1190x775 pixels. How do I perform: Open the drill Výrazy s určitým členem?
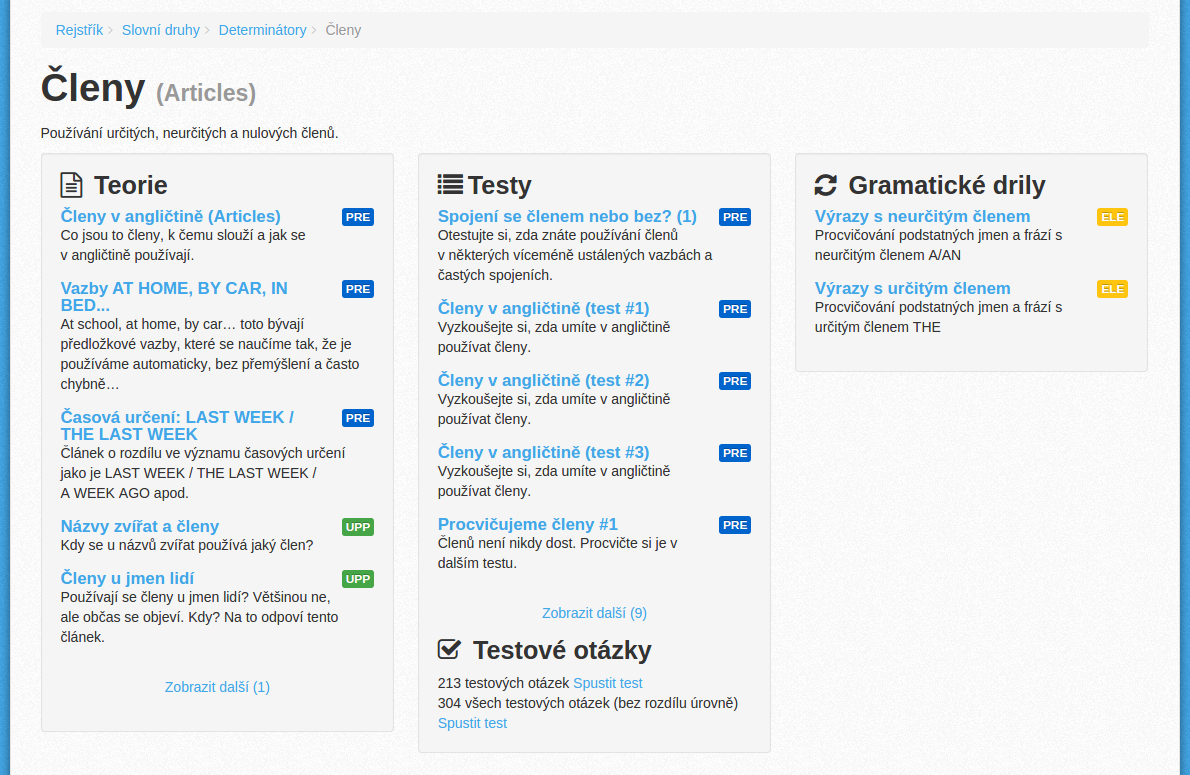click(x=912, y=288)
